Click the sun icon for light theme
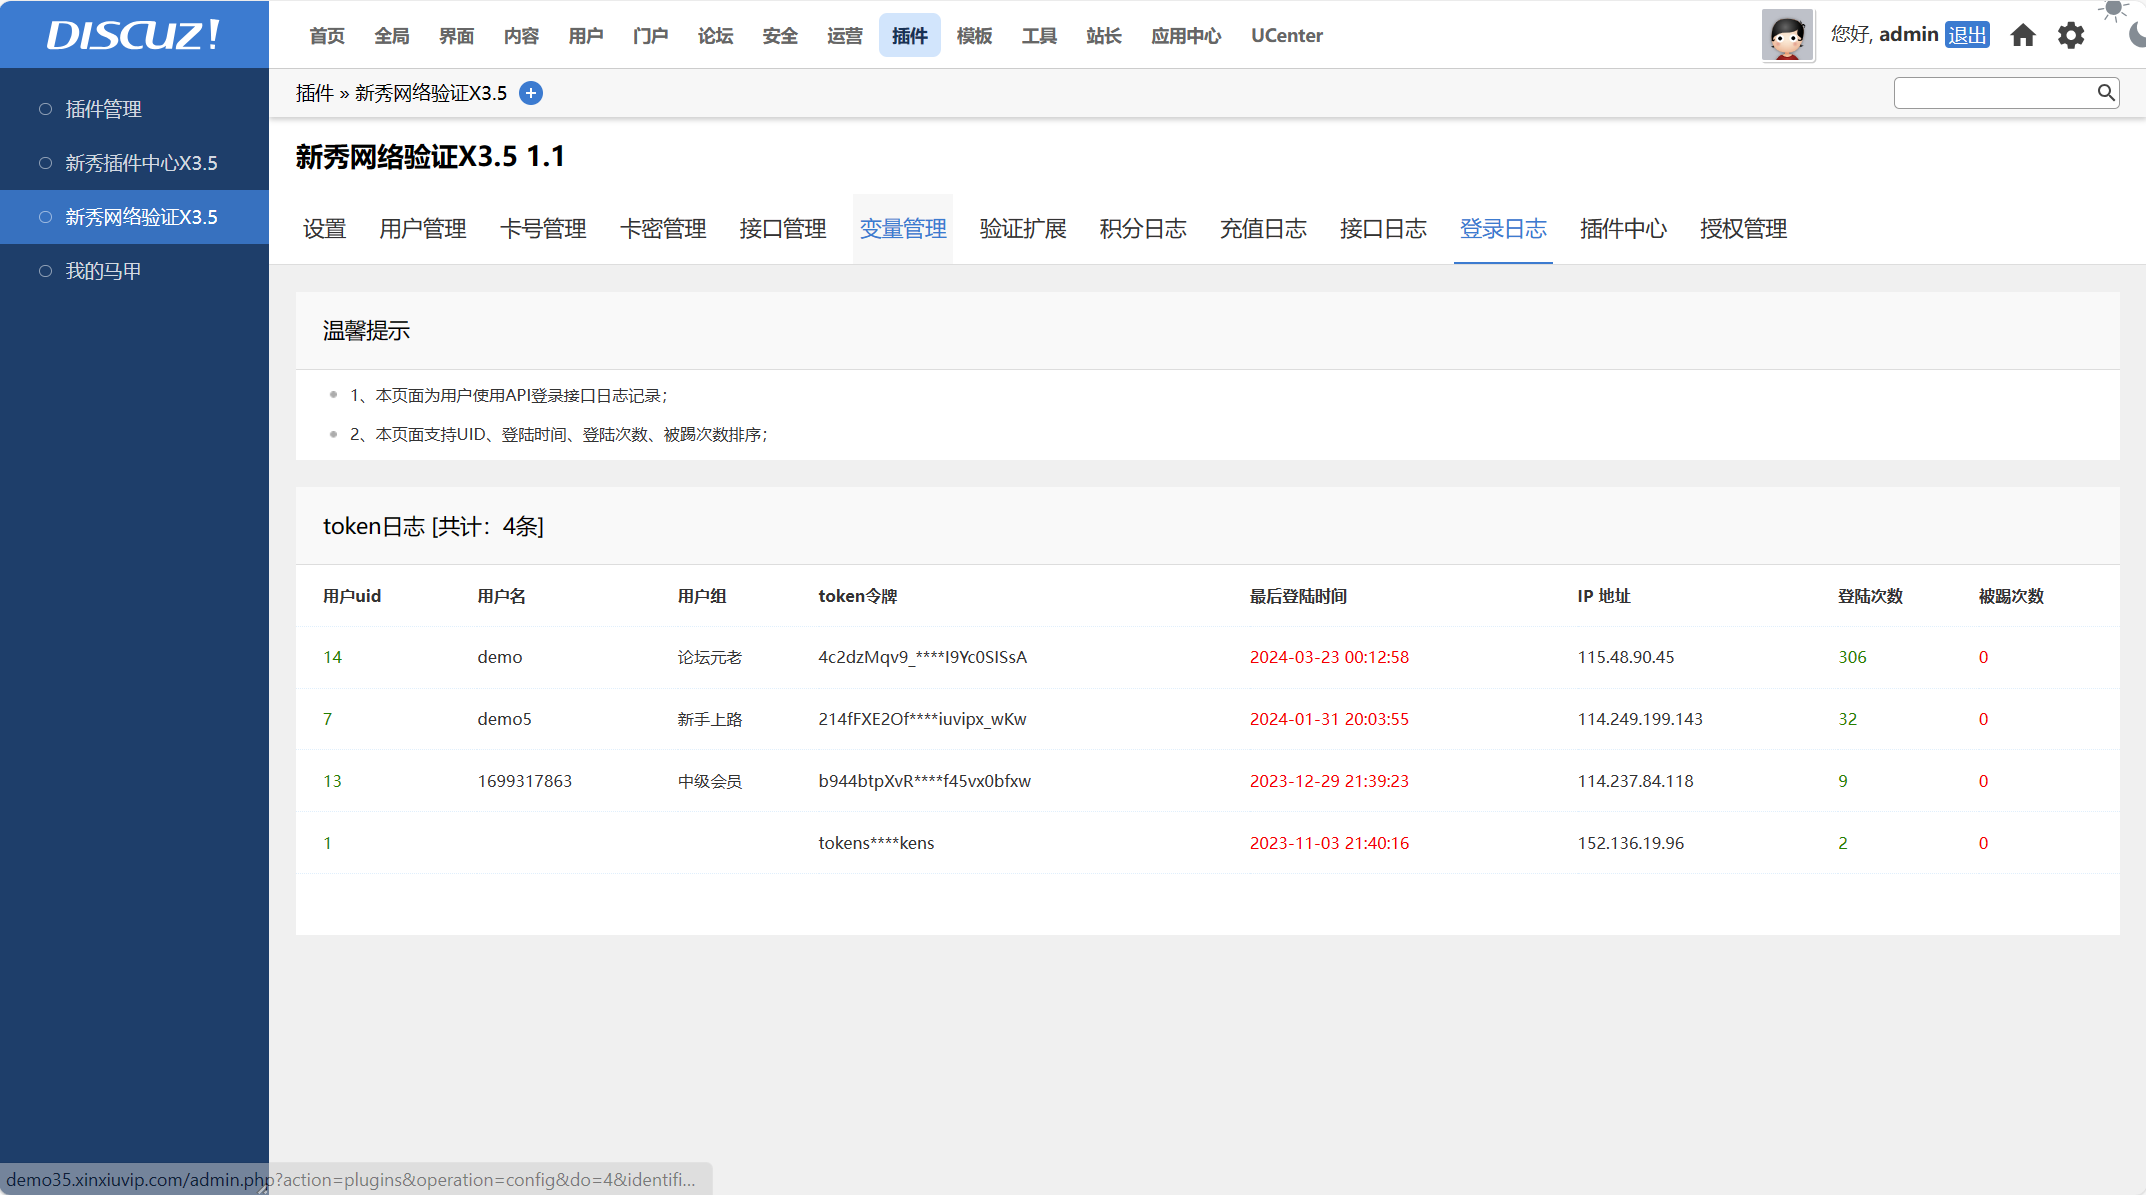The height and width of the screenshot is (1195, 2146). [2114, 10]
